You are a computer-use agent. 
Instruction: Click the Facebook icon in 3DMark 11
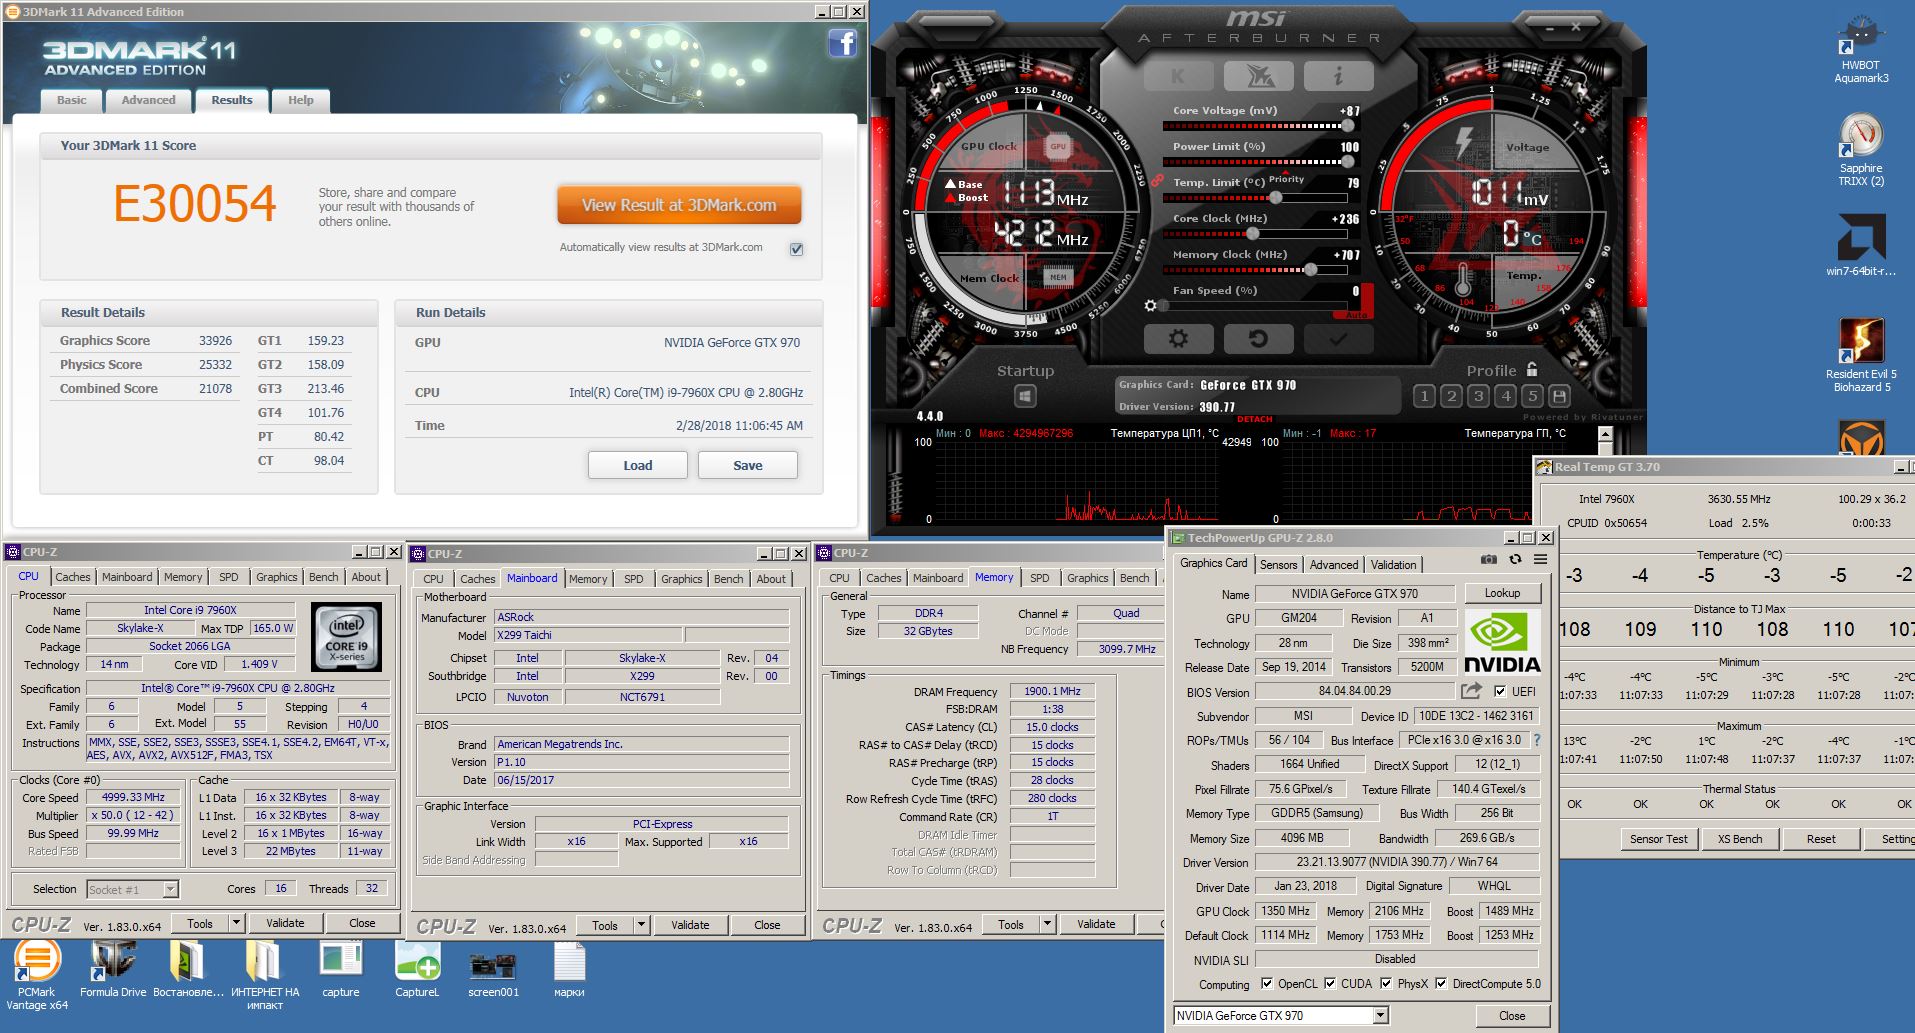843,43
